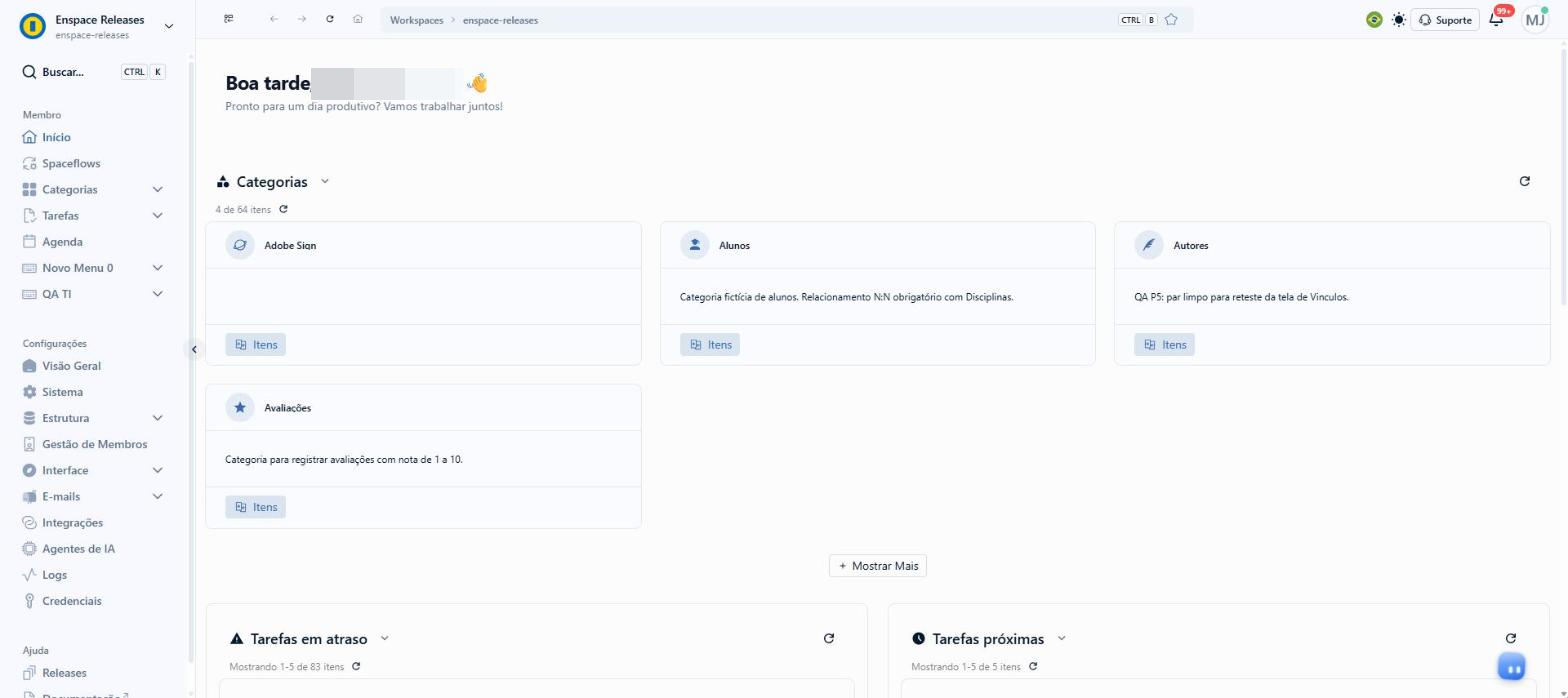This screenshot has width=1568, height=698.
Task: Click the Agentes de IA icon
Action: click(29, 549)
